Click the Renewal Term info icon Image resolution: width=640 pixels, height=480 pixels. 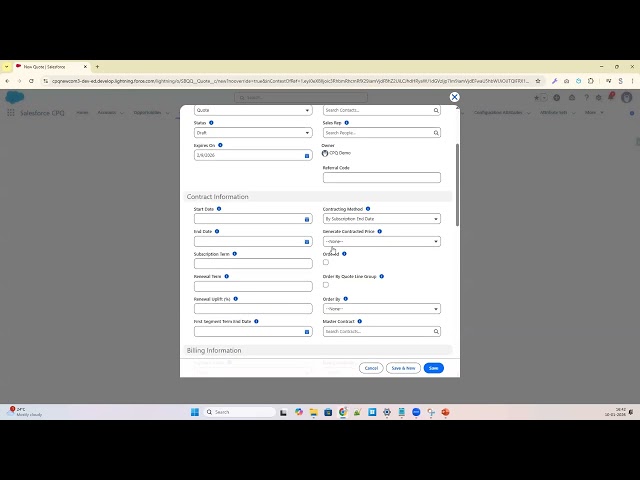coord(227,276)
